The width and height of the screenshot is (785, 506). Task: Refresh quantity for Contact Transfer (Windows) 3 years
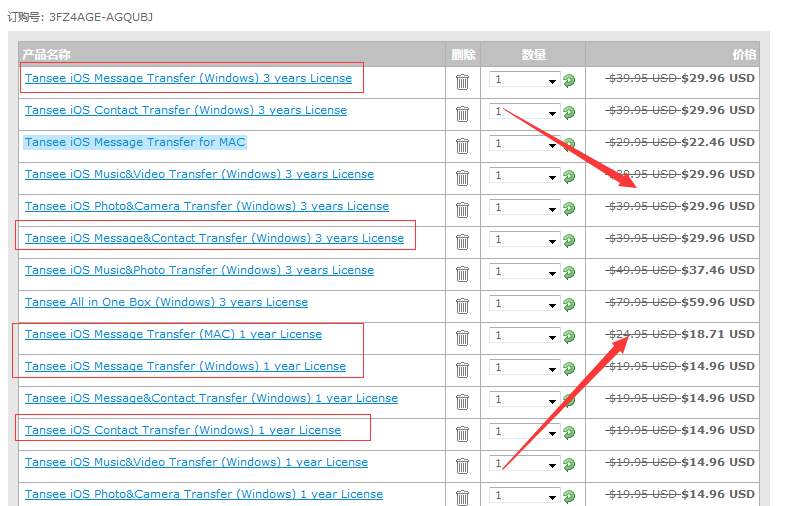569,112
